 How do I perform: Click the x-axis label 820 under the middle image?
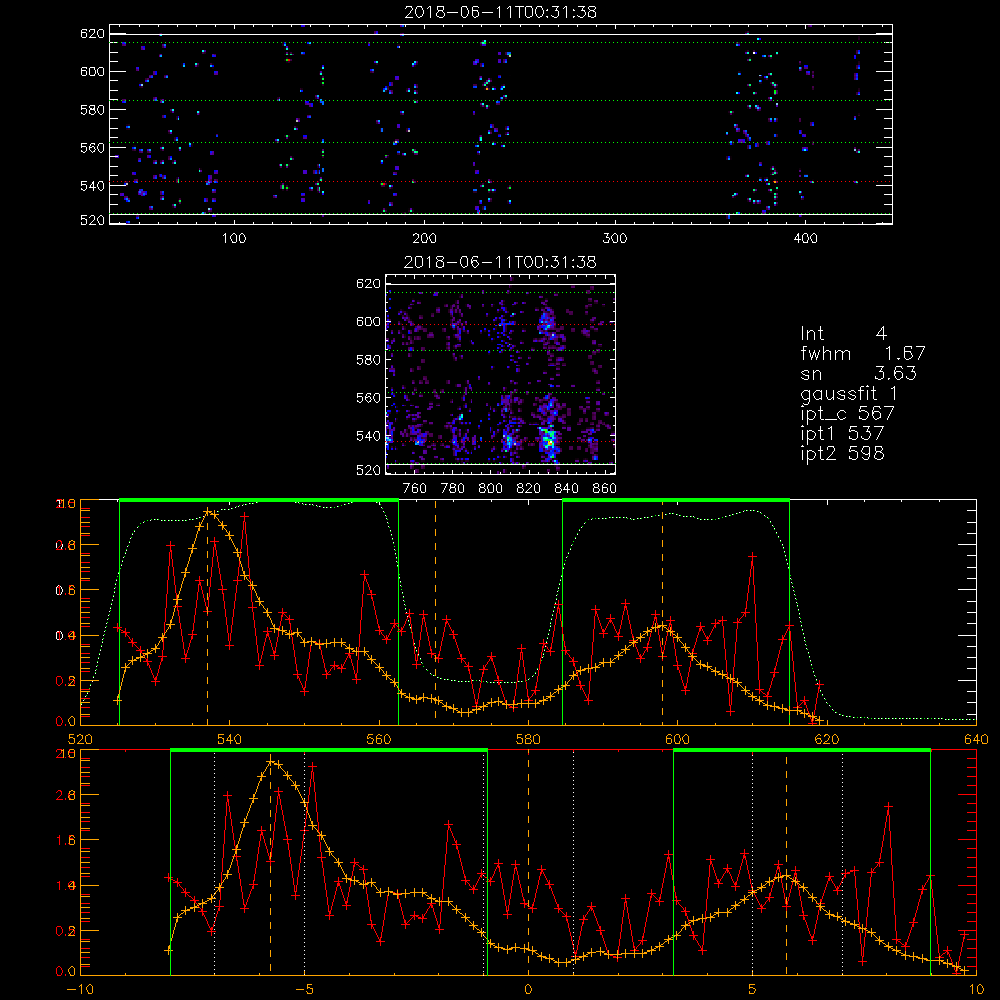529,489
